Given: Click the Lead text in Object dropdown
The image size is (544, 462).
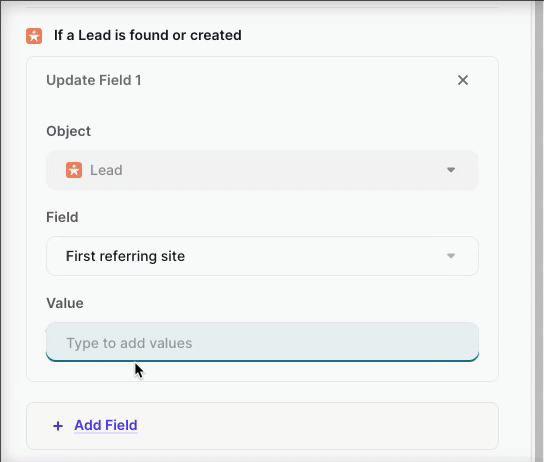Looking at the screenshot, I should click(x=106, y=170).
